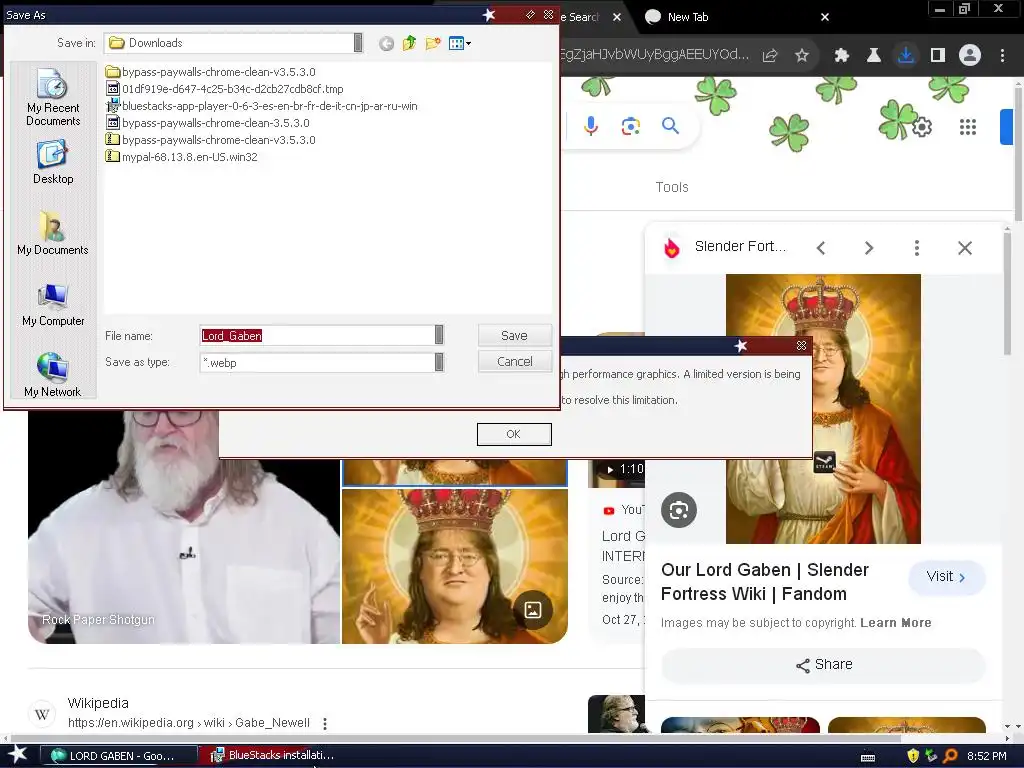1024x768 pixels.
Task: Open Desktop shortcut in places bar
Action: [53, 162]
